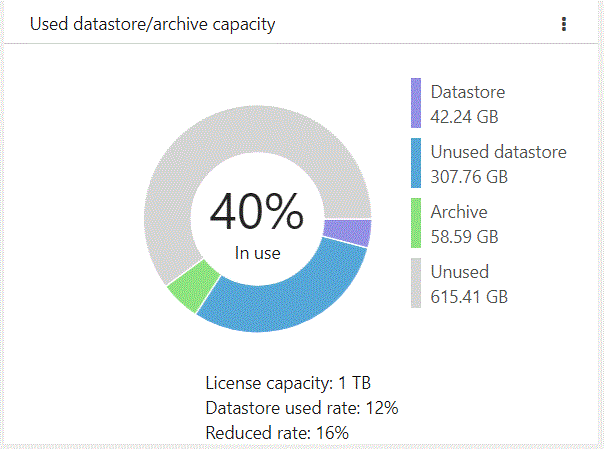
Task: Select the Unused datastore legend label
Action: click(x=498, y=152)
